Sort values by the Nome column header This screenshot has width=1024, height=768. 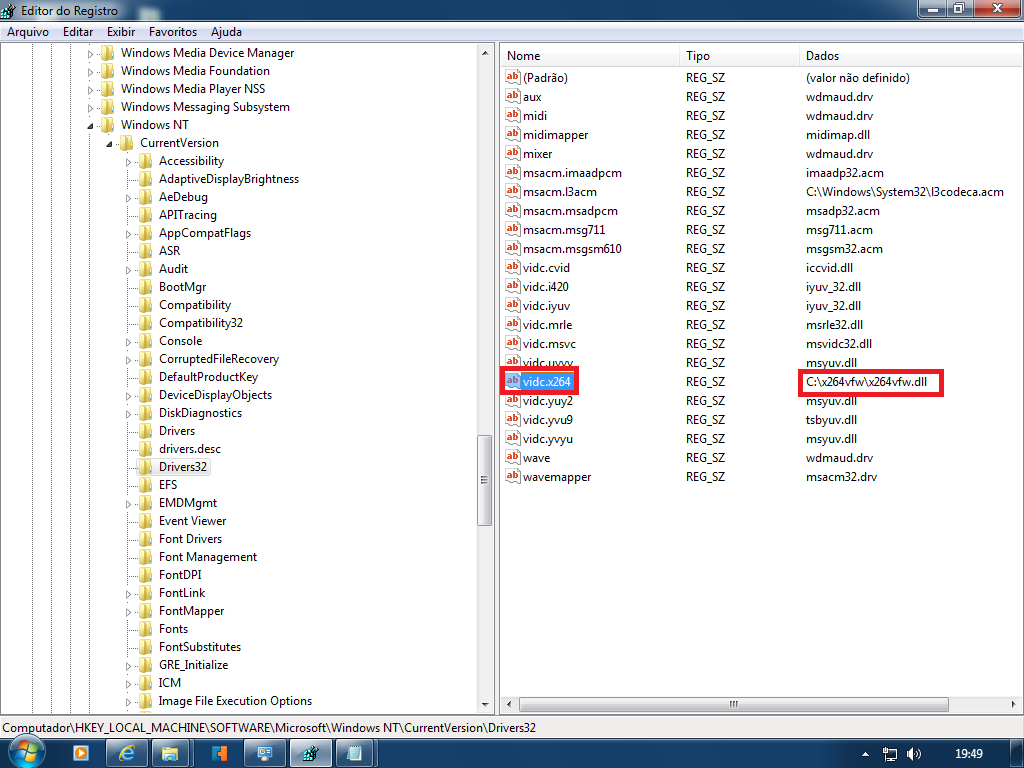point(591,56)
